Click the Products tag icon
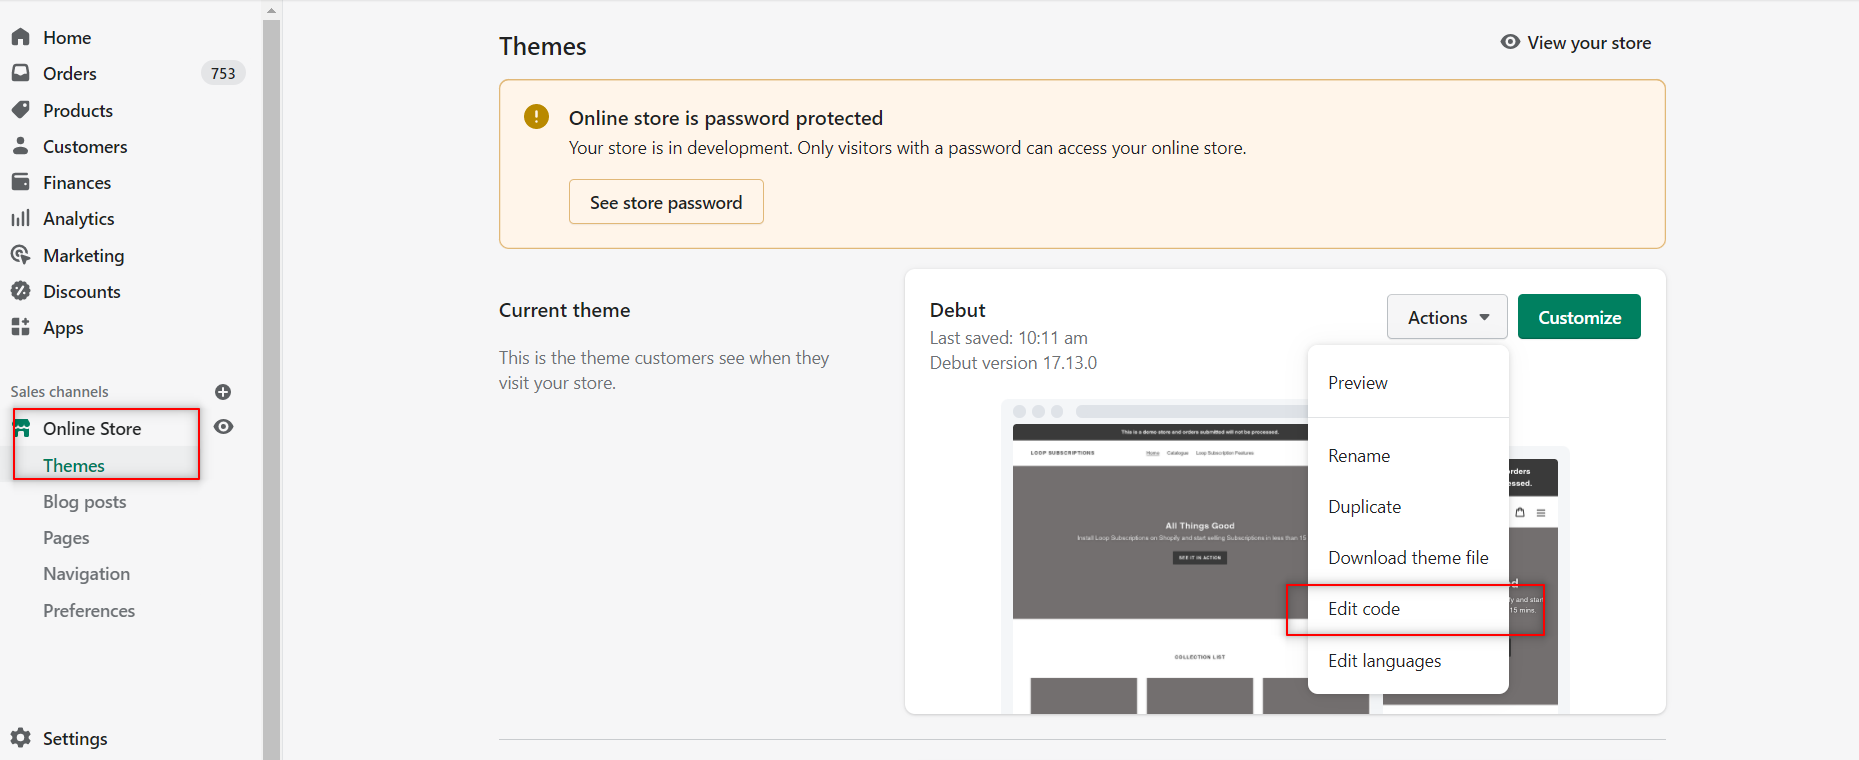 tap(20, 110)
